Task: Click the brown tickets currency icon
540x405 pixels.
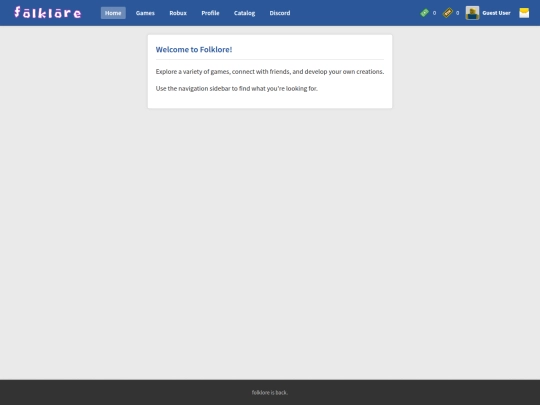Action: coord(447,13)
